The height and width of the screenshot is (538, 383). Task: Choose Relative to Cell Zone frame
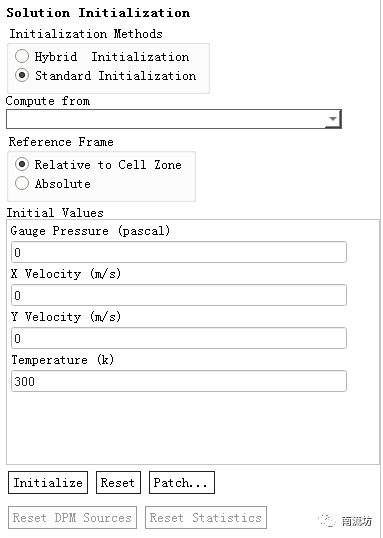click(22, 164)
